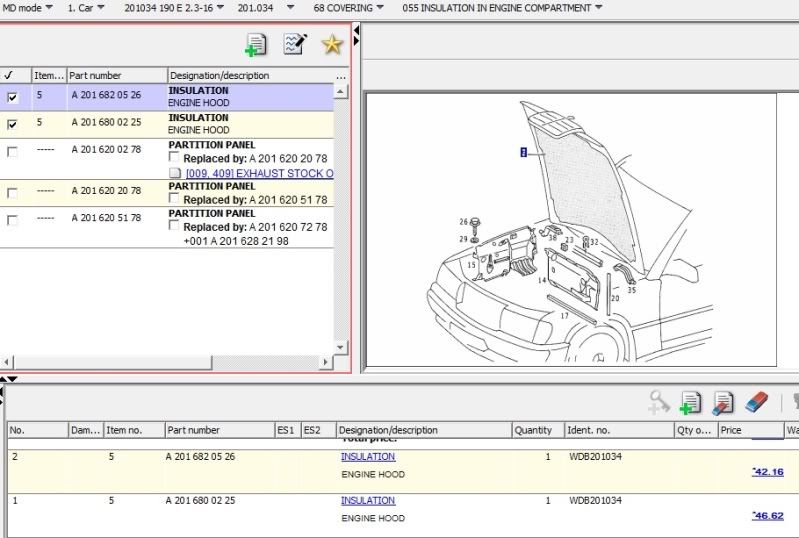799x538 pixels.
Task: Click the gold star favorites icon
Action: (x=332, y=45)
